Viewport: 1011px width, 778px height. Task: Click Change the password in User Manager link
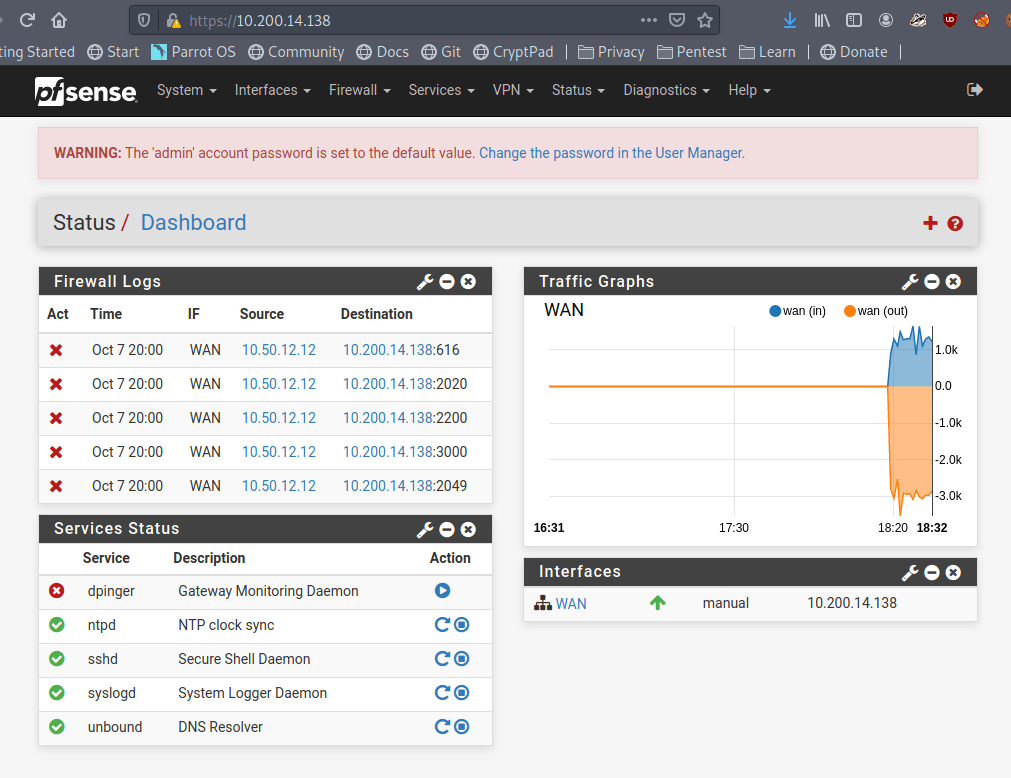[610, 153]
